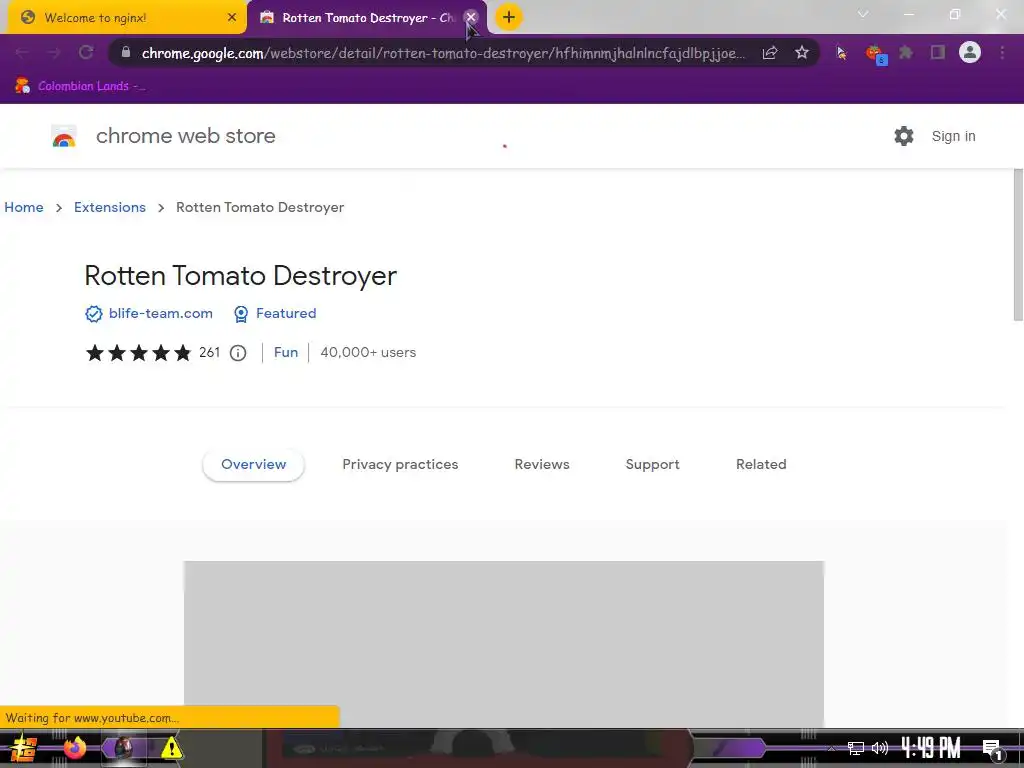The height and width of the screenshot is (768, 1024).
Task: Go back to previous page
Action: click(x=22, y=52)
